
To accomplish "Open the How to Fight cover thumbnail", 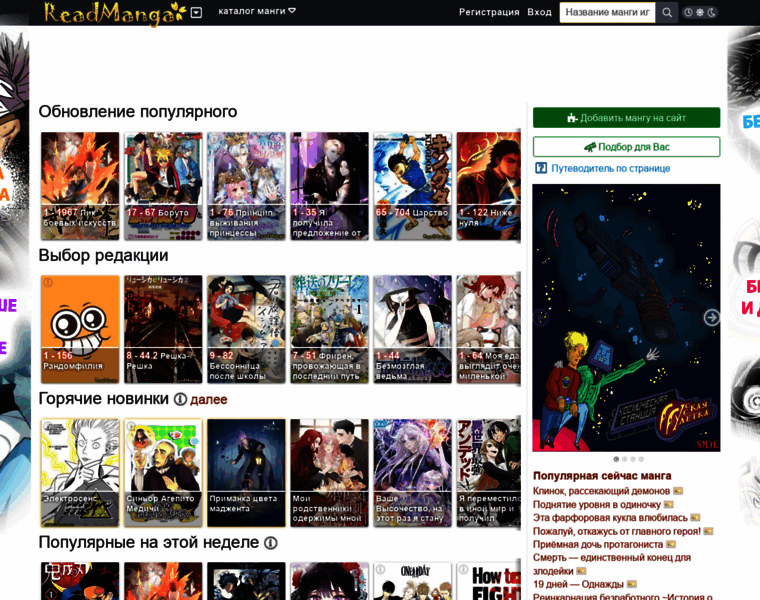I will tap(489, 581).
